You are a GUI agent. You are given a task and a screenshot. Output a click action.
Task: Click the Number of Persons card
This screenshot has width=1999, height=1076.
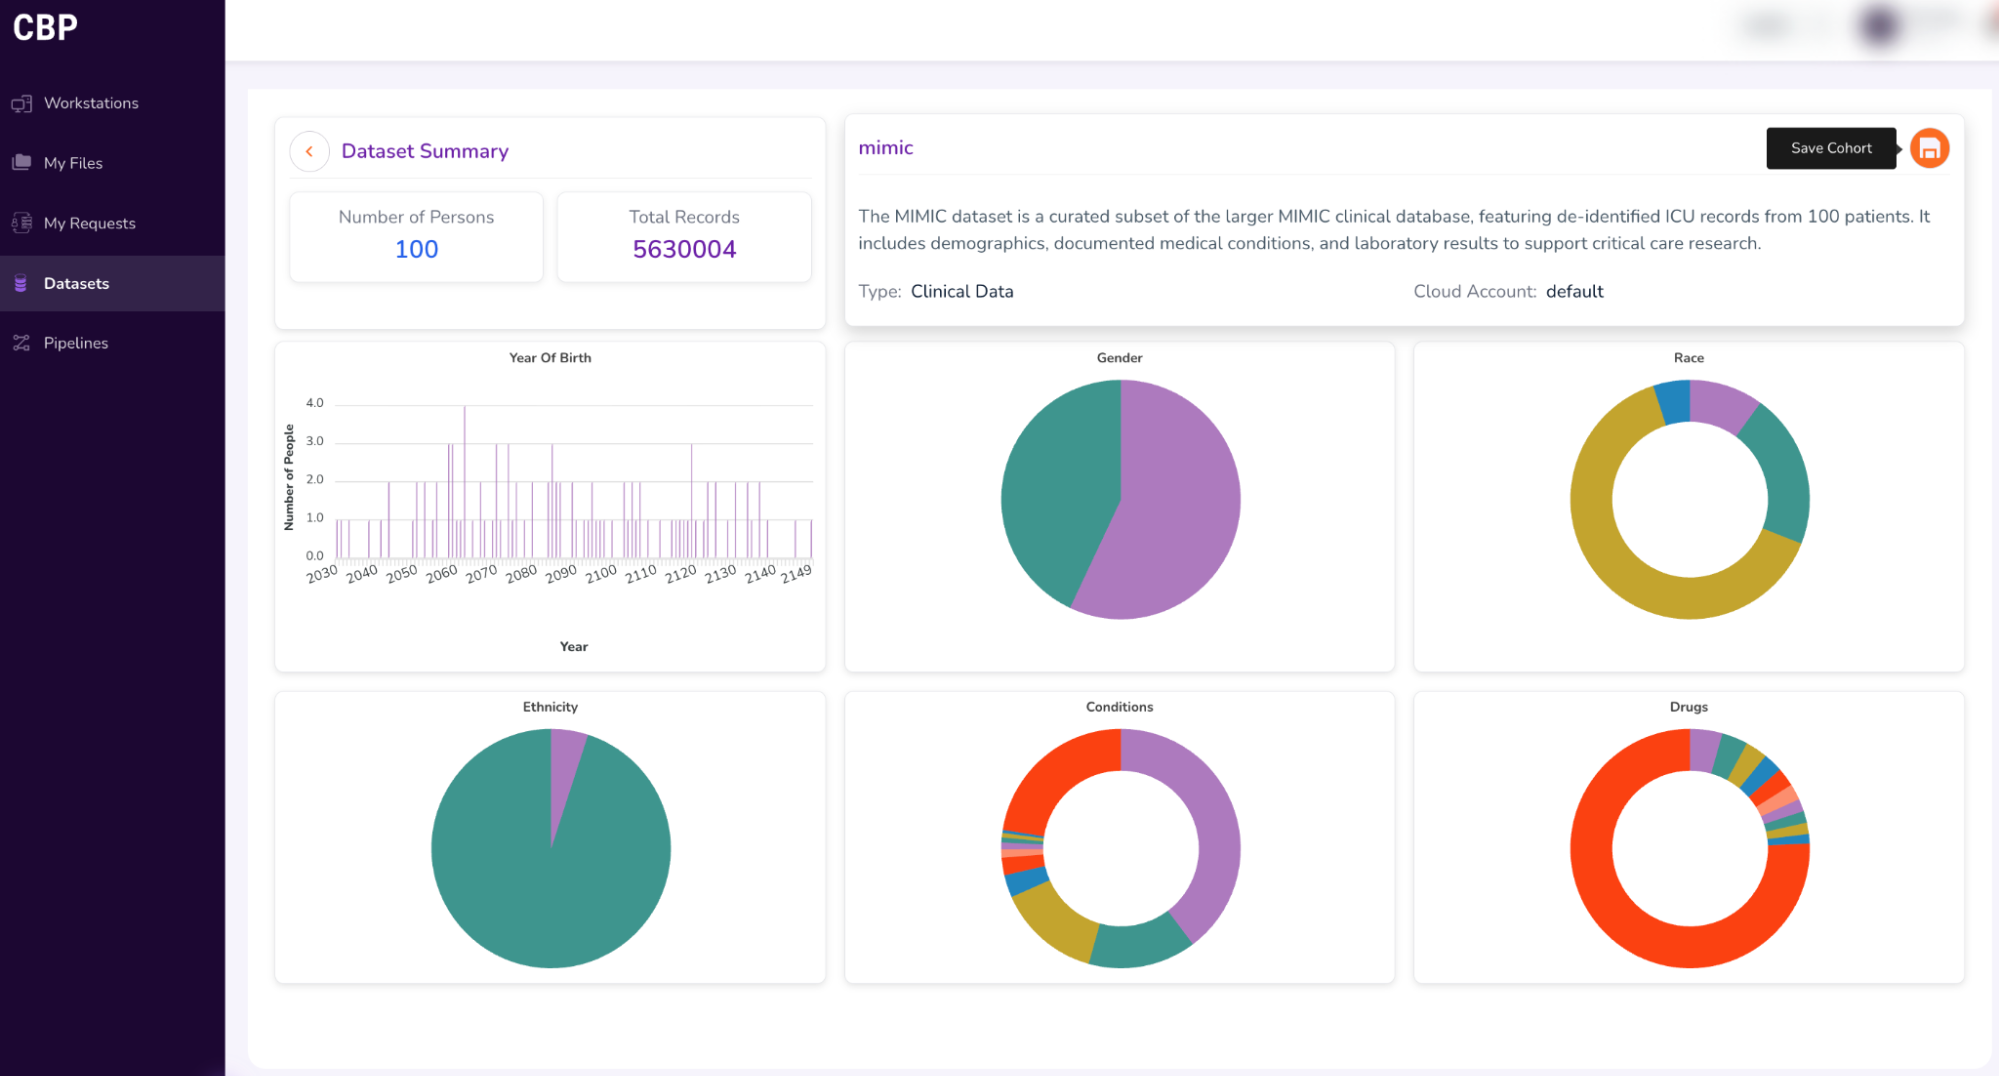click(416, 236)
